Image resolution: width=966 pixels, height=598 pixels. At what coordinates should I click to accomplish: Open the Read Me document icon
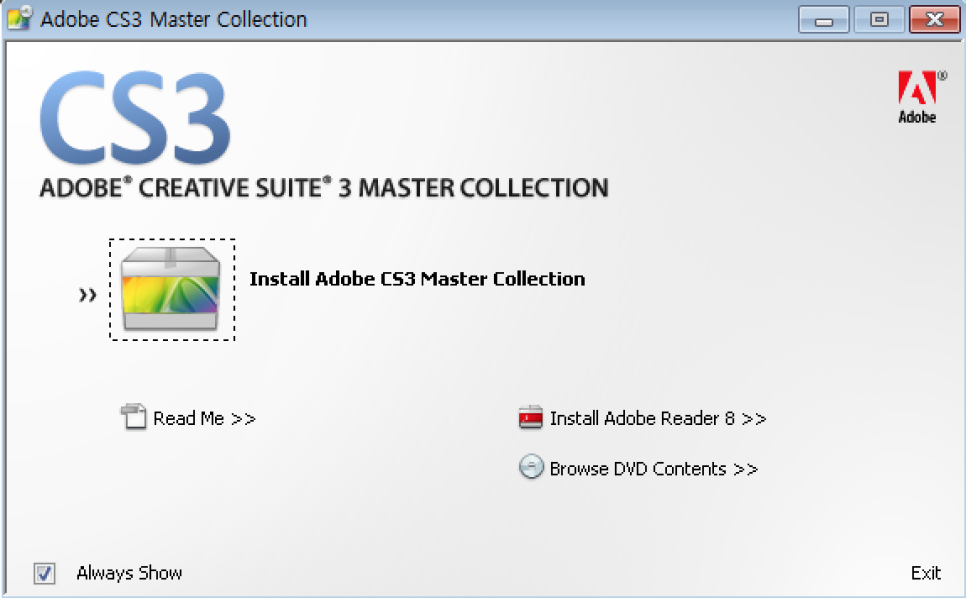click(x=134, y=417)
